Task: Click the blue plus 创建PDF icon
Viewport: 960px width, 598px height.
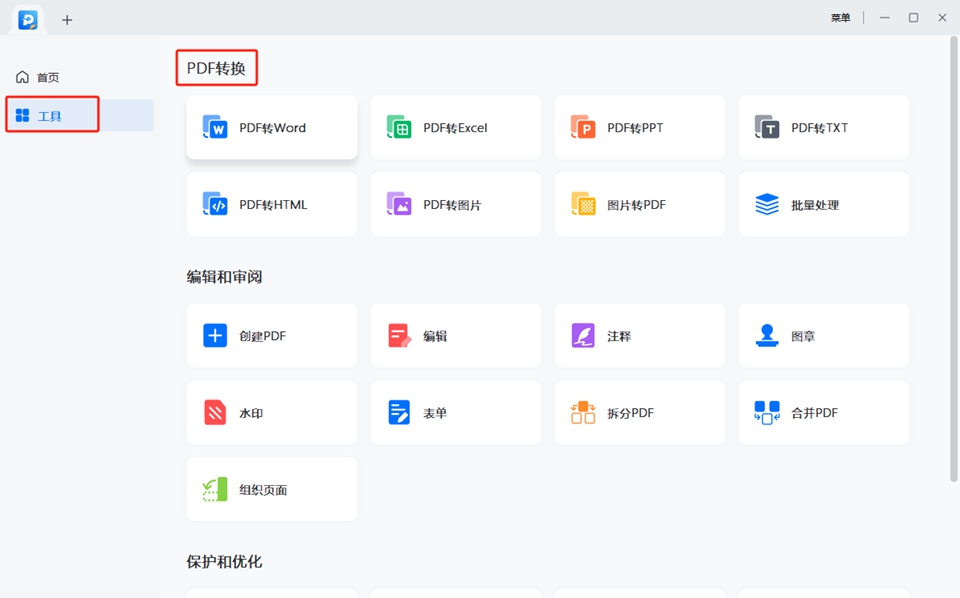Action: (215, 335)
